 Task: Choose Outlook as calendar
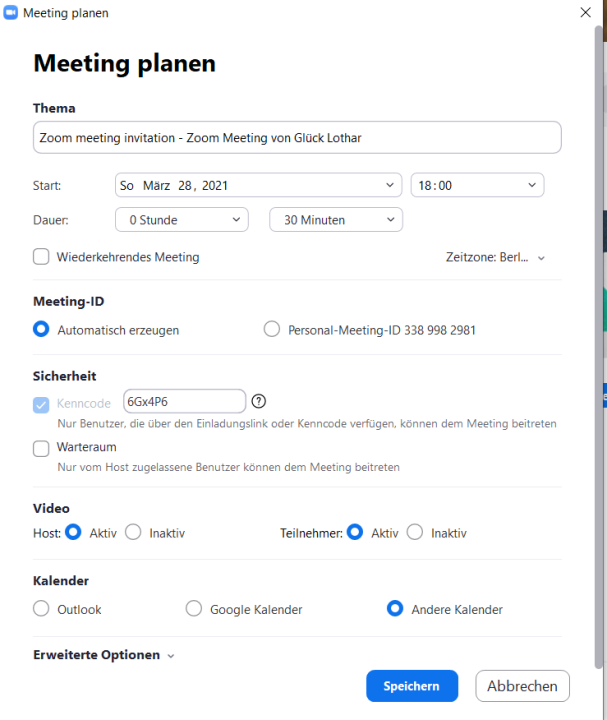point(41,608)
